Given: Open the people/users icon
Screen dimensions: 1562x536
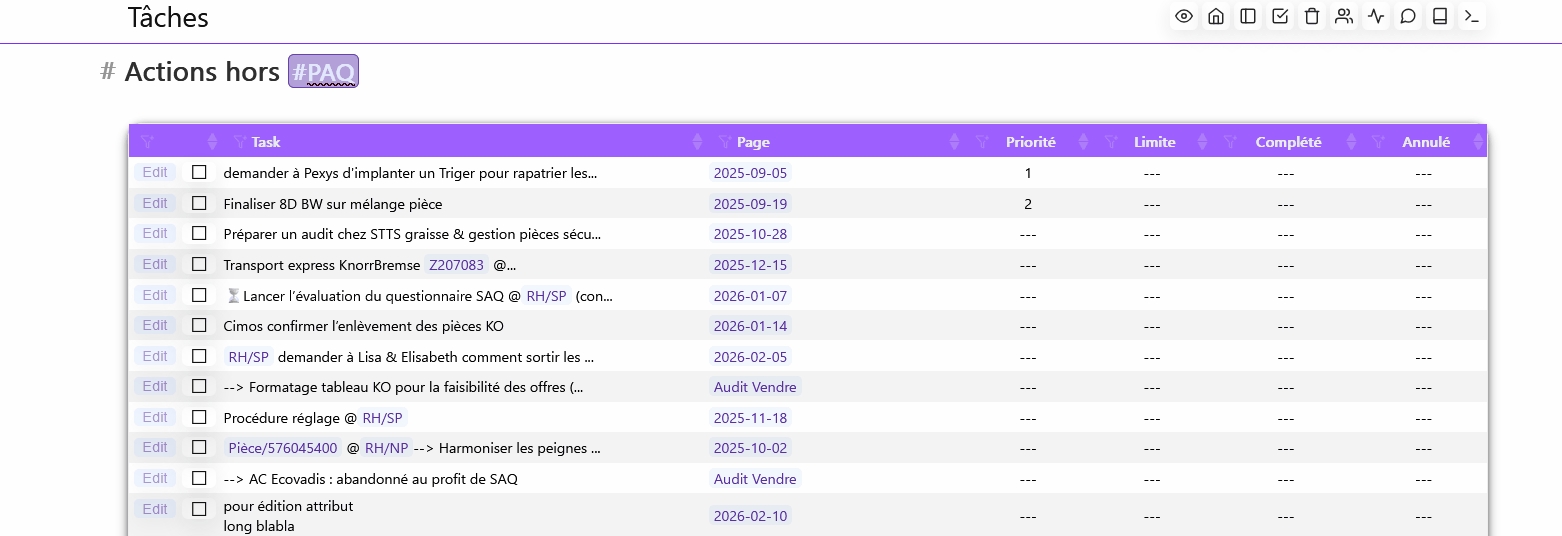Looking at the screenshot, I should pyautogui.click(x=1344, y=16).
